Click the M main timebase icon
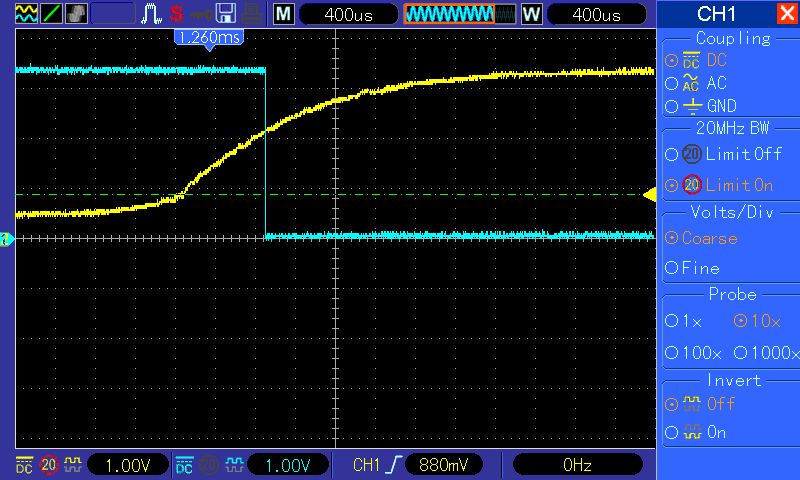This screenshot has width=800, height=480. click(x=284, y=14)
